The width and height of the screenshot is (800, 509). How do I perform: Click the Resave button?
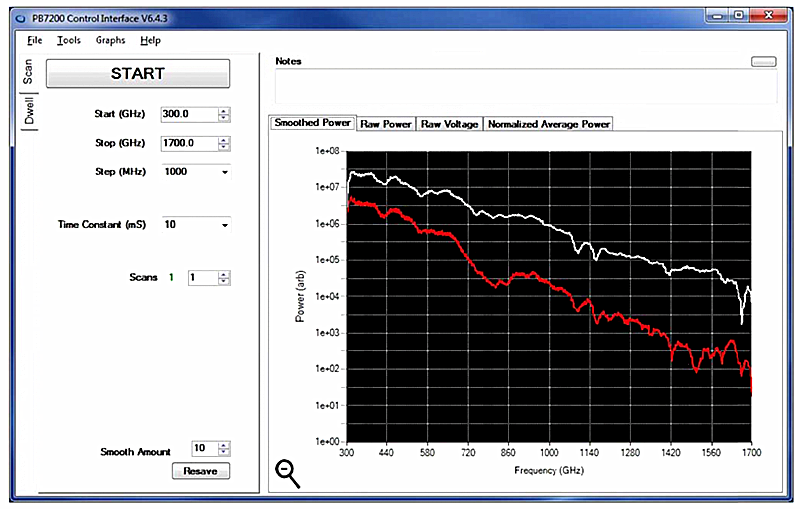[x=200, y=470]
